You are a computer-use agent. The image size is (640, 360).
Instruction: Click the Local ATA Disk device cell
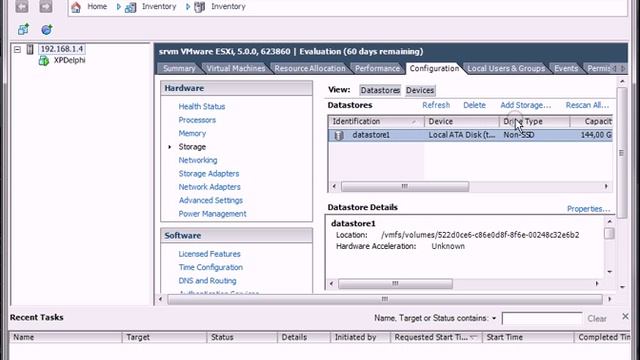[x=462, y=135]
